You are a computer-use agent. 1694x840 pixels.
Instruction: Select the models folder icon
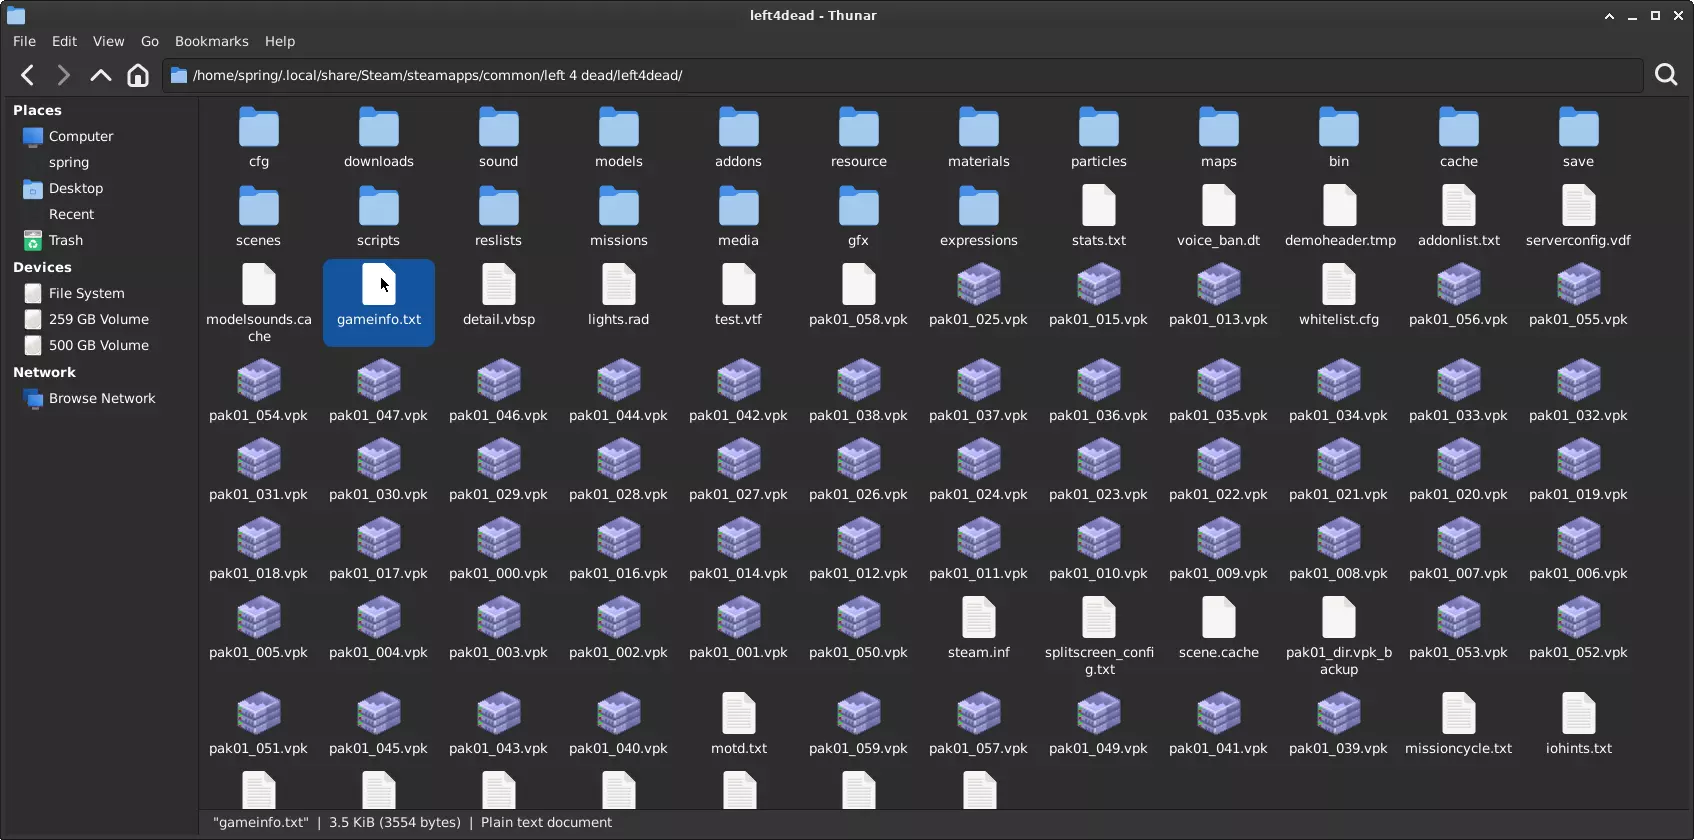[619, 127]
